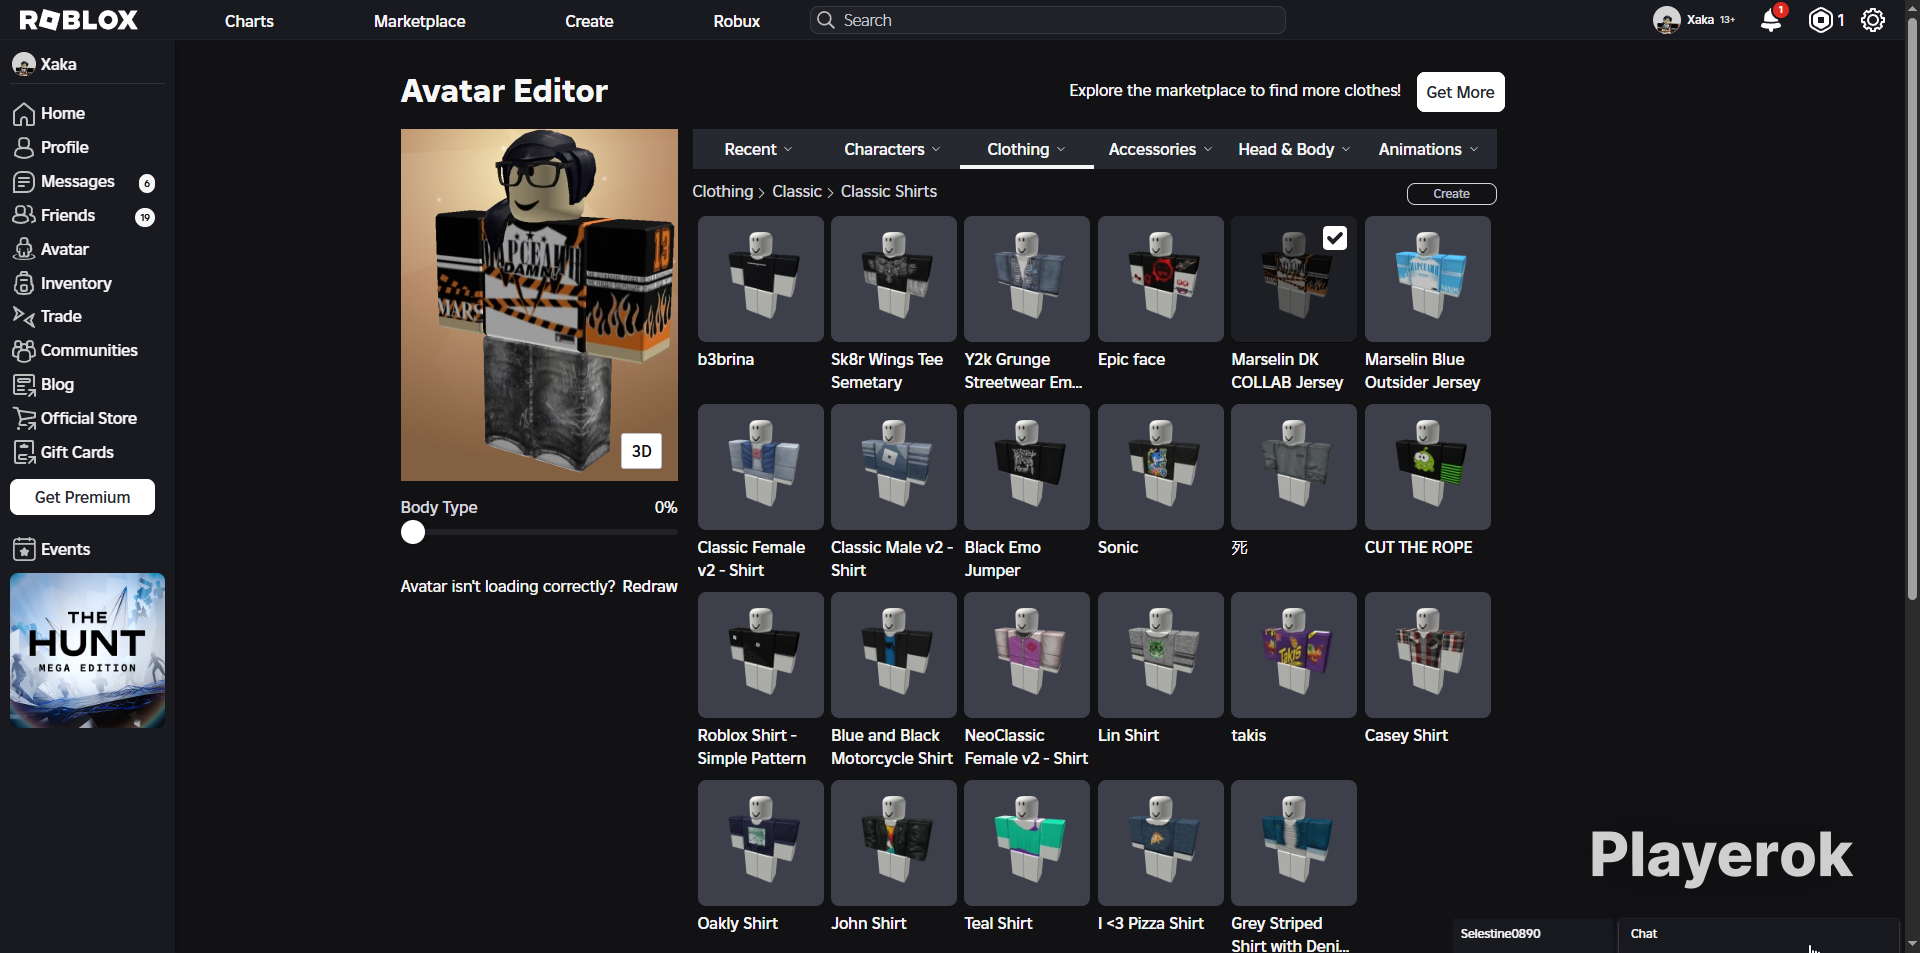Expand the Recent dropdown
1920x953 pixels.
[758, 149]
